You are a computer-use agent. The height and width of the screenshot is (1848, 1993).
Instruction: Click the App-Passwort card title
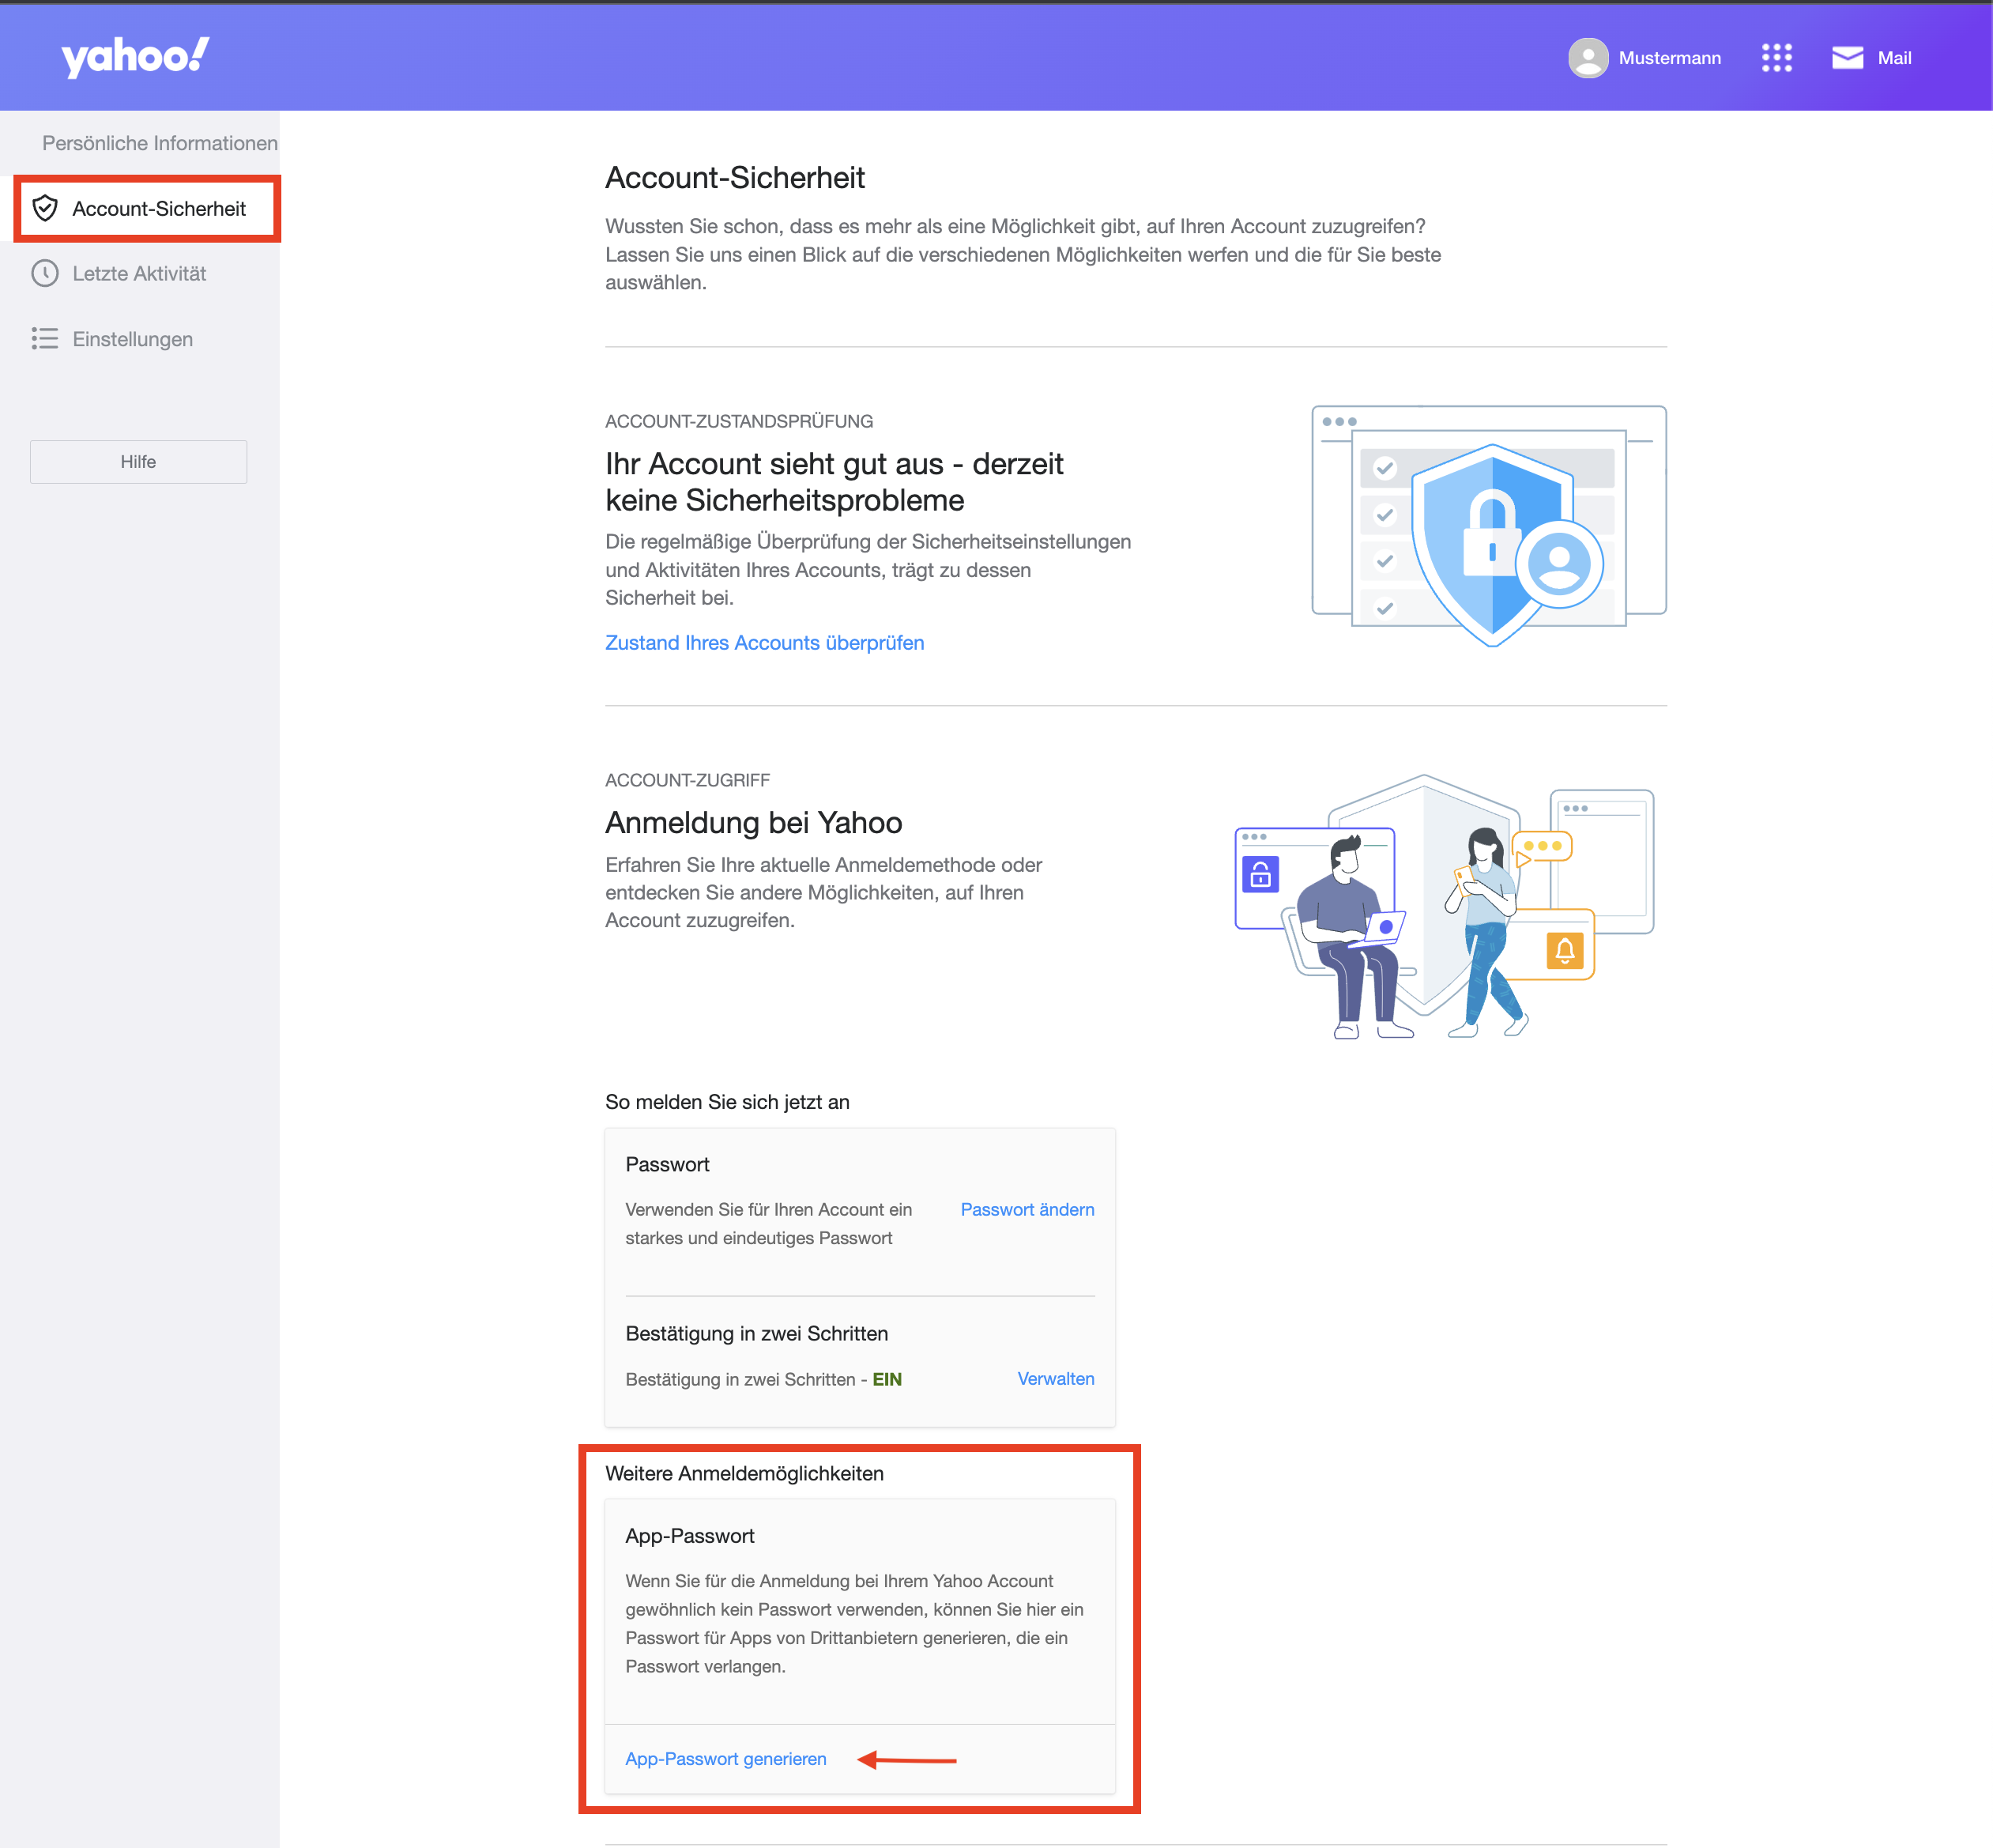coord(690,1536)
